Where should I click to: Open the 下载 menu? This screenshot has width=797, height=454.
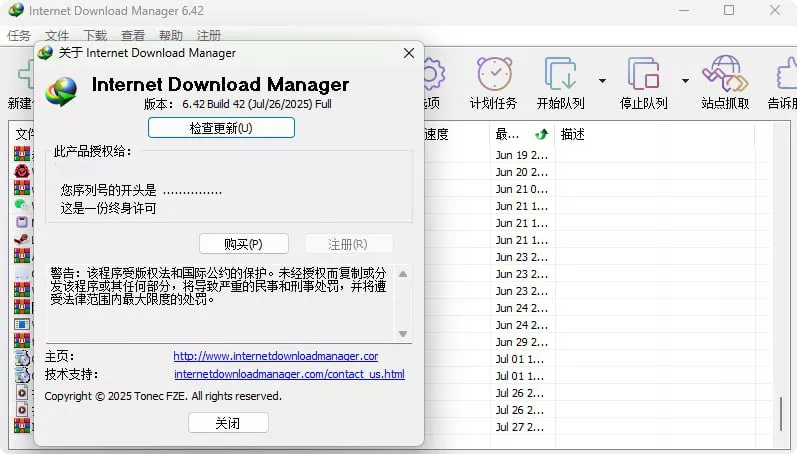[95, 35]
